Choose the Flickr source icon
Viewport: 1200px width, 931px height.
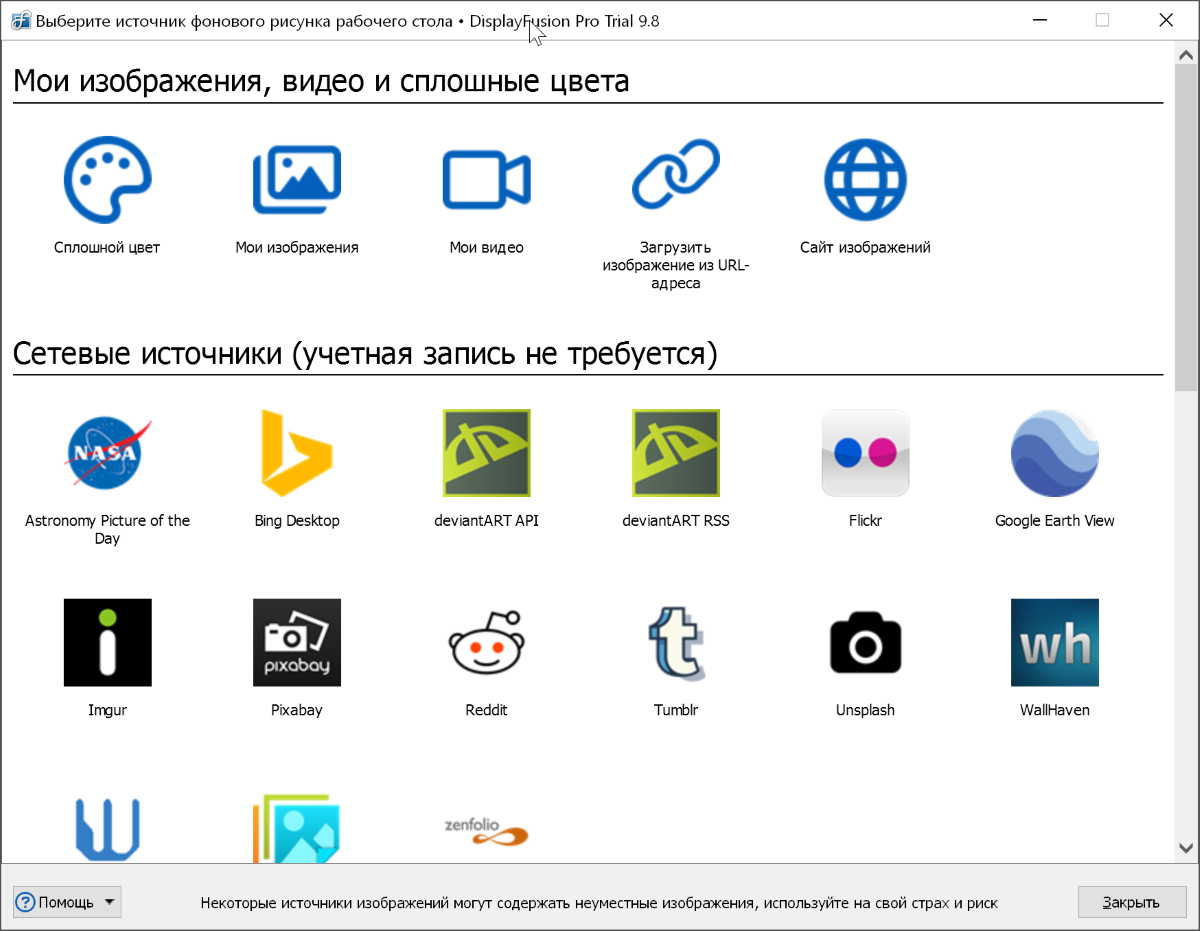pos(866,453)
